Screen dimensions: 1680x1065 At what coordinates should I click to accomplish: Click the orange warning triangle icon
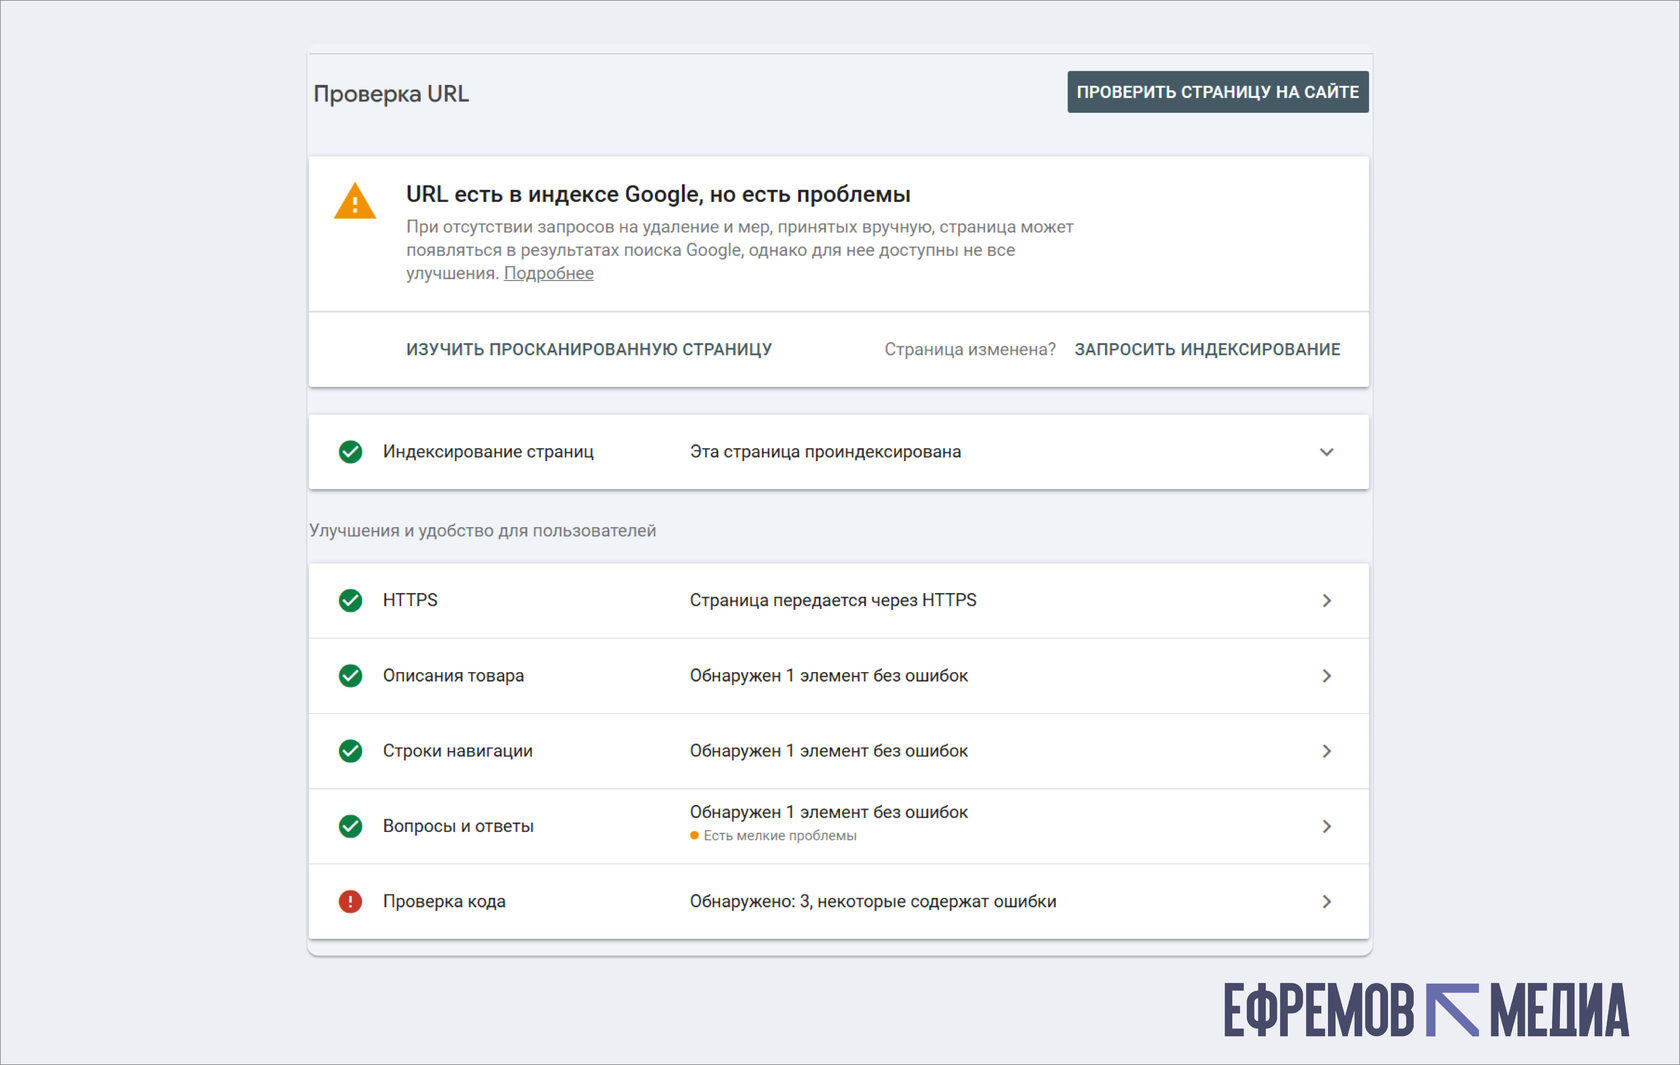coord(355,202)
